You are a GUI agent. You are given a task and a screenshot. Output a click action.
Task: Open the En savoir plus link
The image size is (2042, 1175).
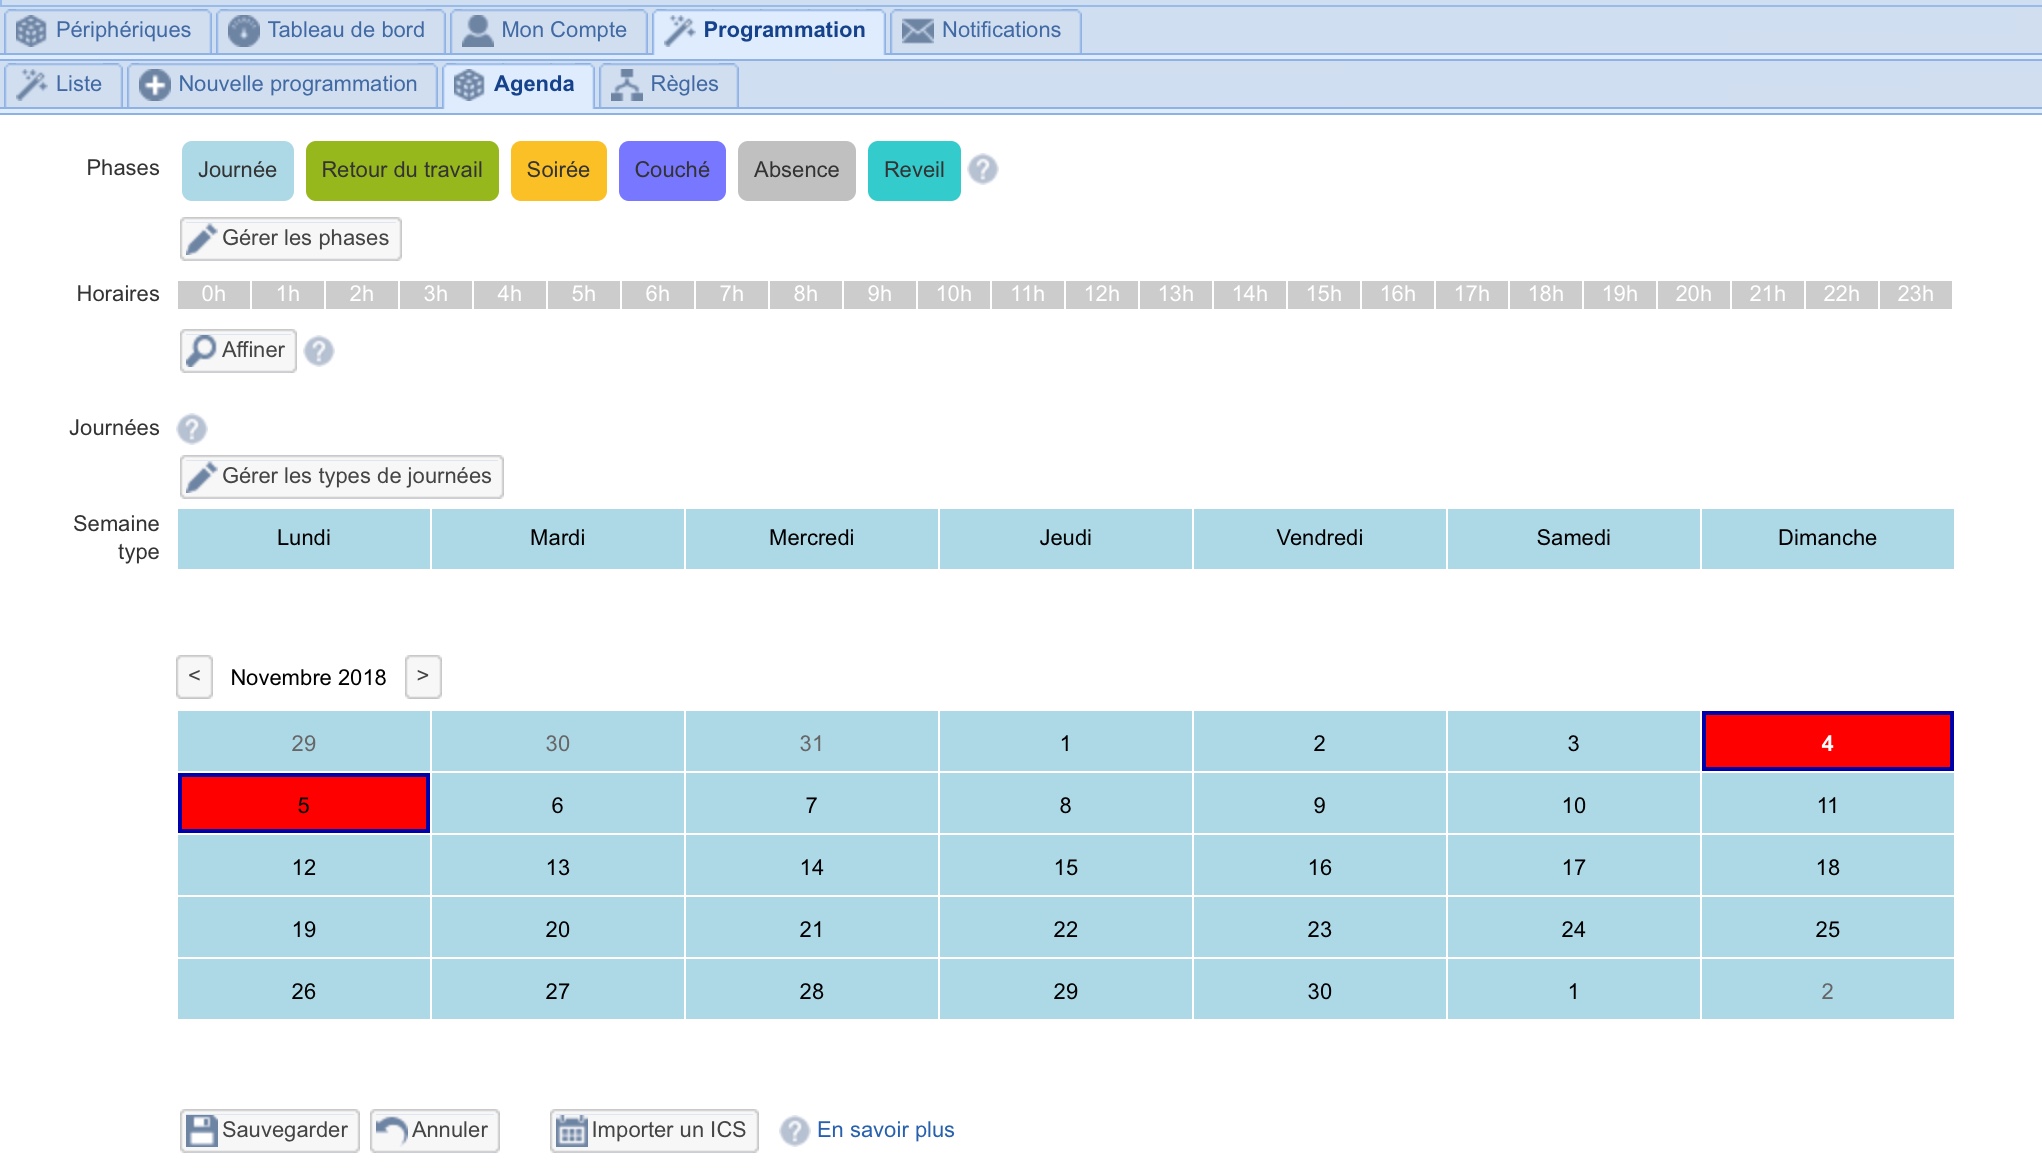click(x=886, y=1130)
